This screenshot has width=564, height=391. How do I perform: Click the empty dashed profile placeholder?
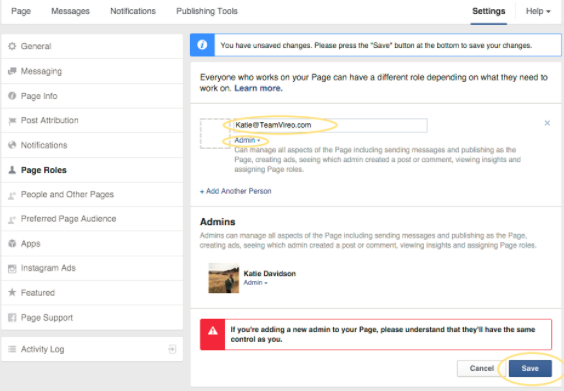point(215,133)
